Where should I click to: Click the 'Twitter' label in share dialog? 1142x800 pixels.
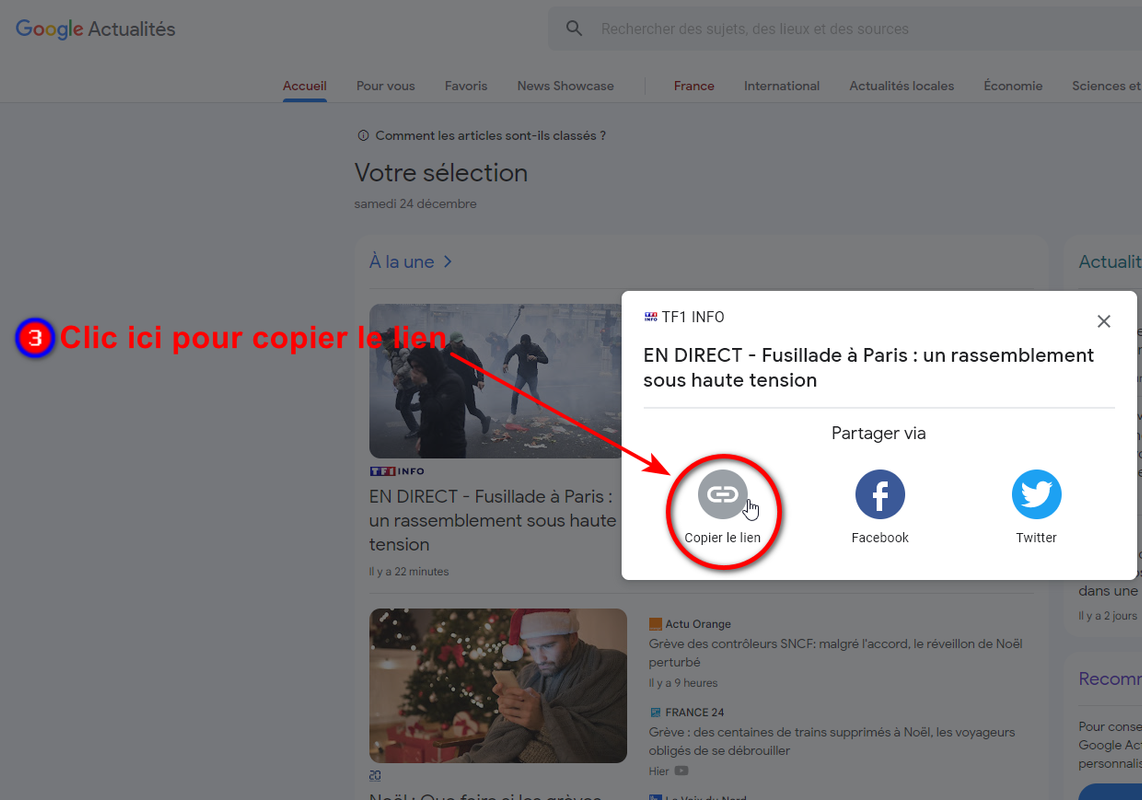1036,538
